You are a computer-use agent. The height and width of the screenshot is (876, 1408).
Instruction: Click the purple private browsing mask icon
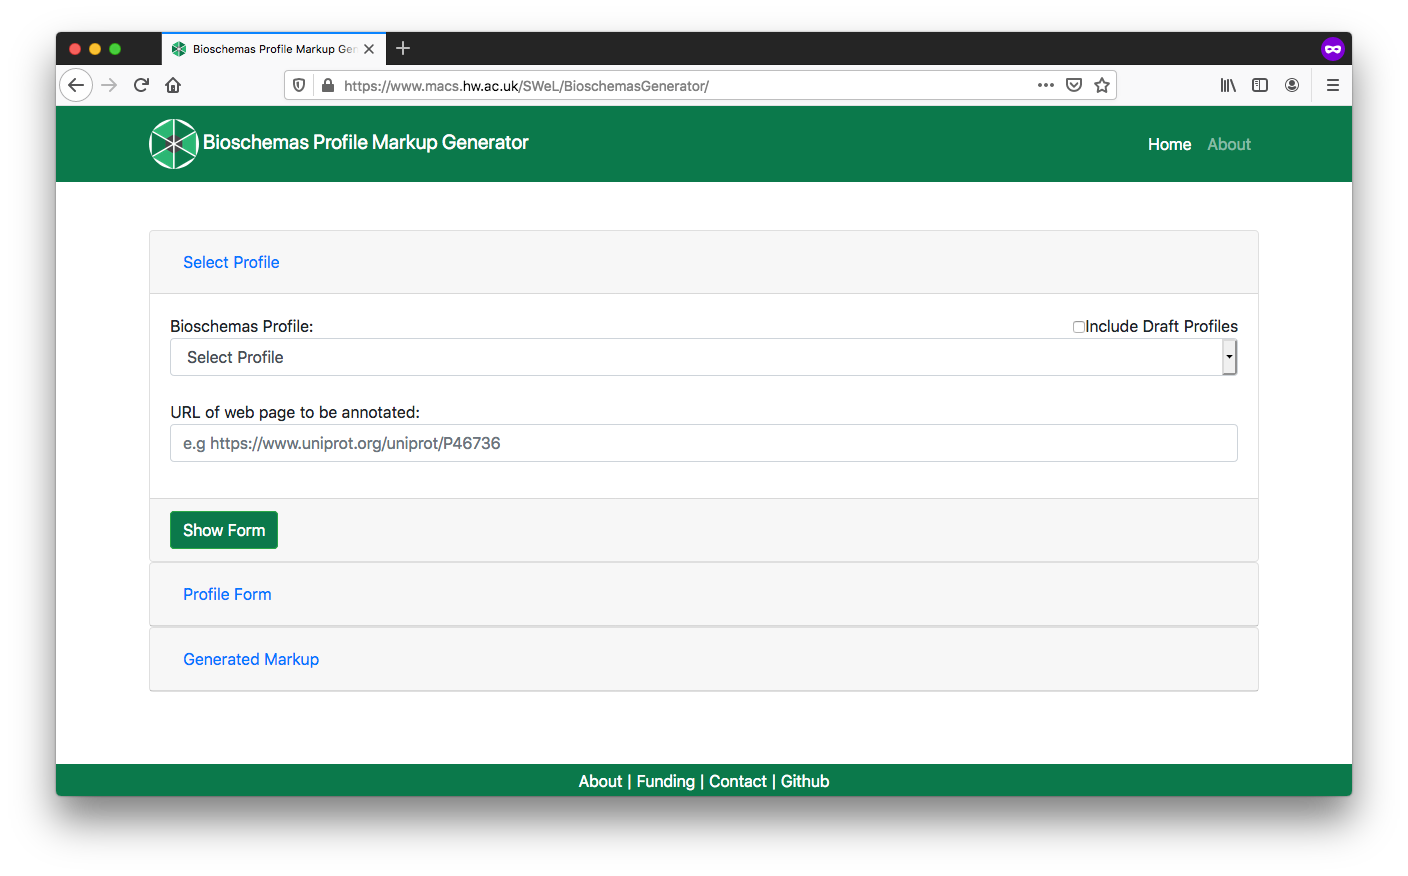tap(1333, 48)
